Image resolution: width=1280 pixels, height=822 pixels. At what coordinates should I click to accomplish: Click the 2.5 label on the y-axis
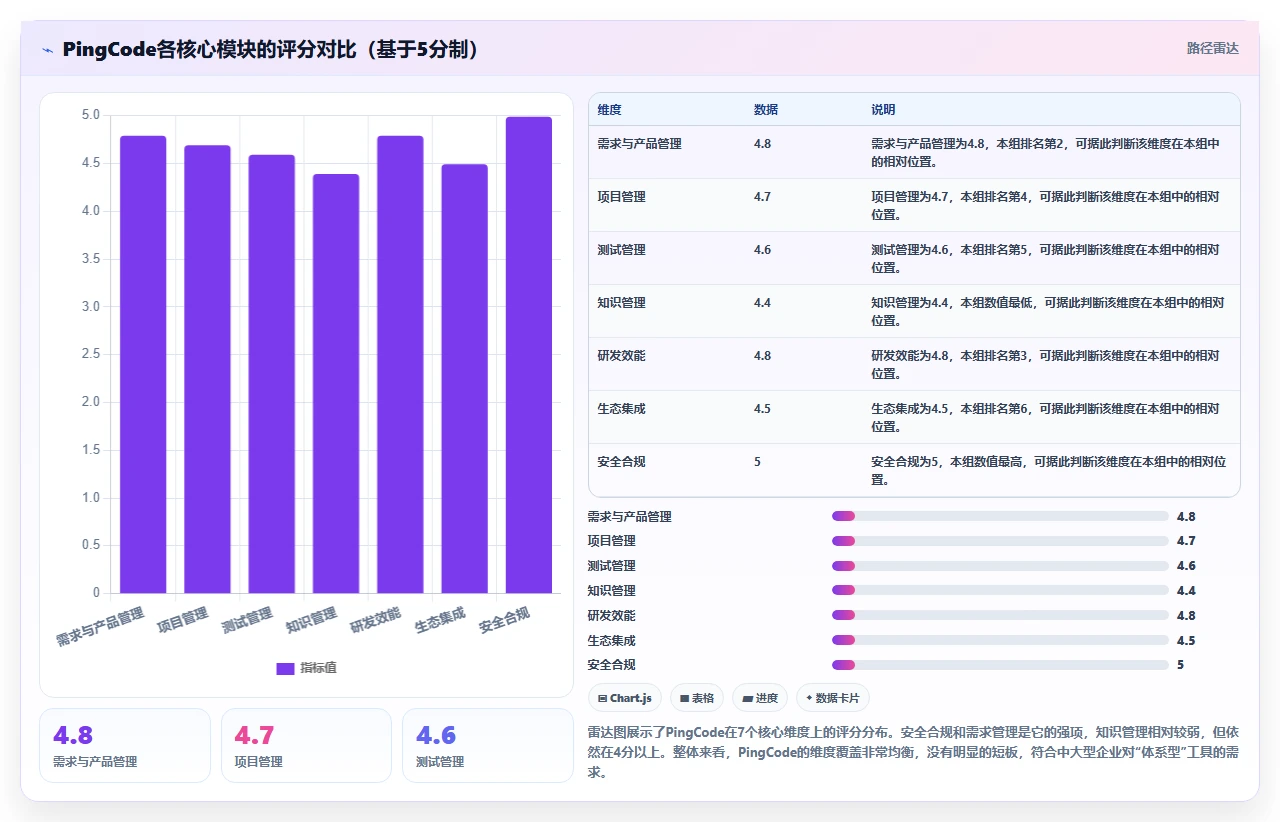click(91, 354)
